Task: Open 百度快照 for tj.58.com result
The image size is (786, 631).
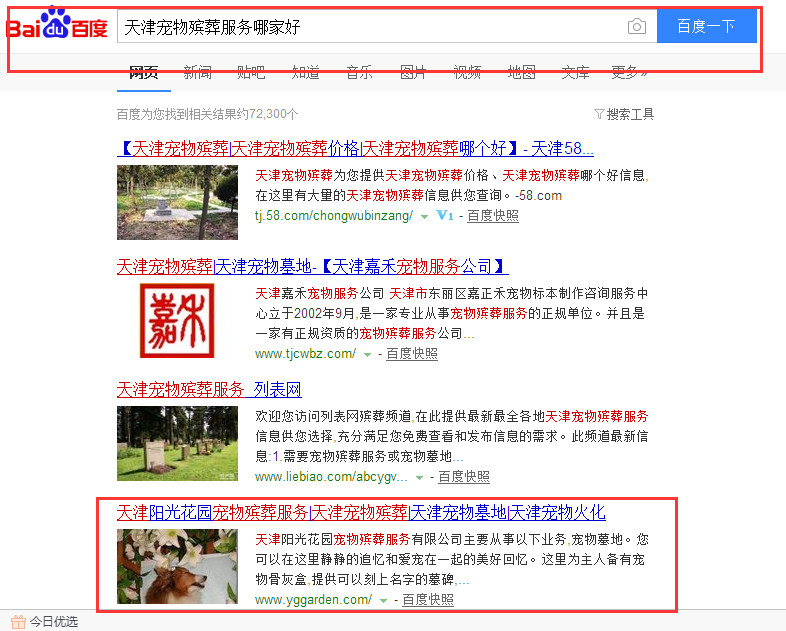Action: click(x=493, y=216)
